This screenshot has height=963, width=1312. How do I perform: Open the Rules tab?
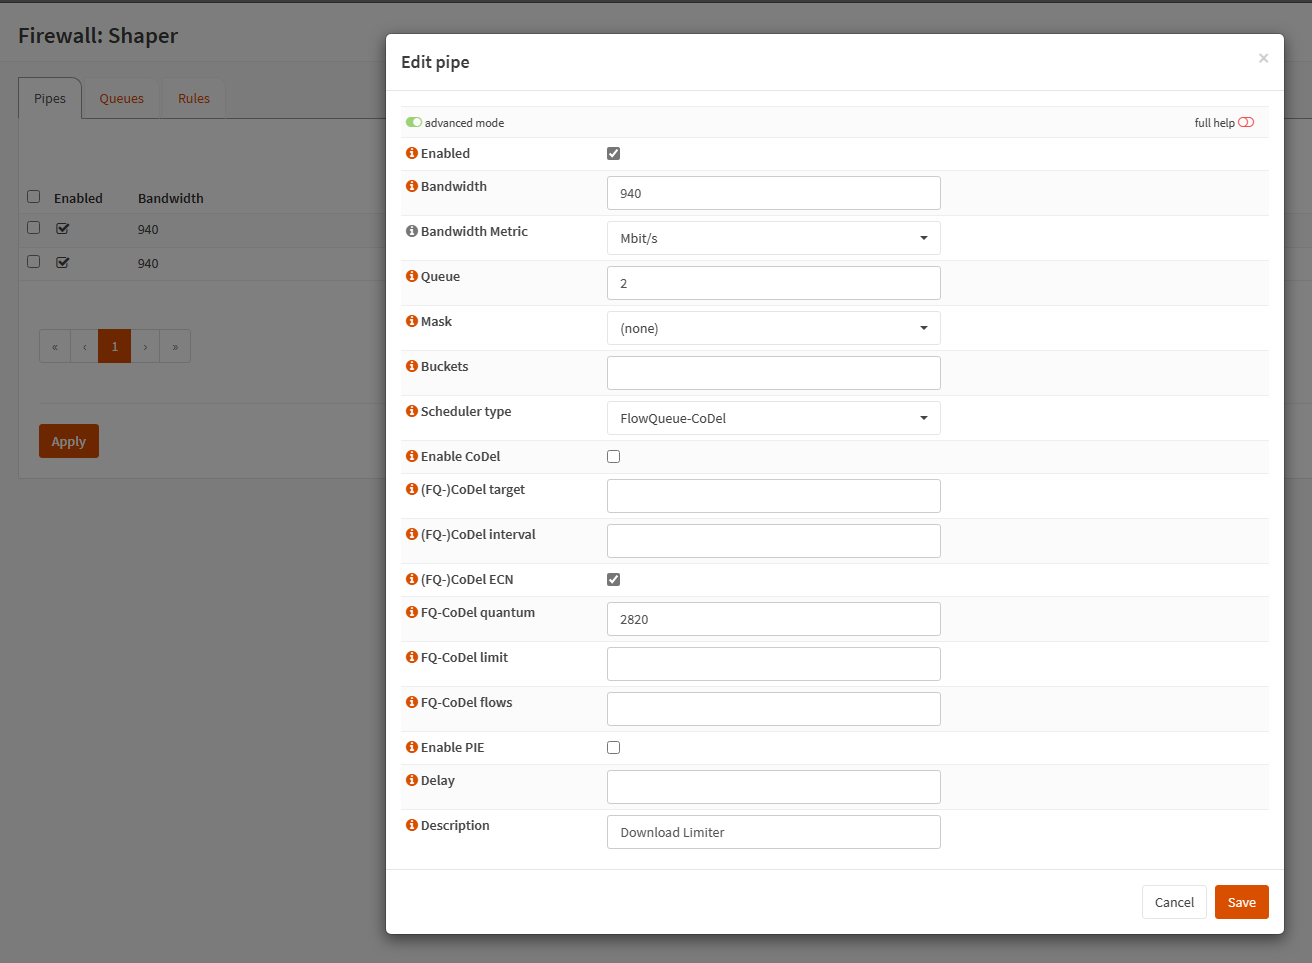click(x=194, y=98)
